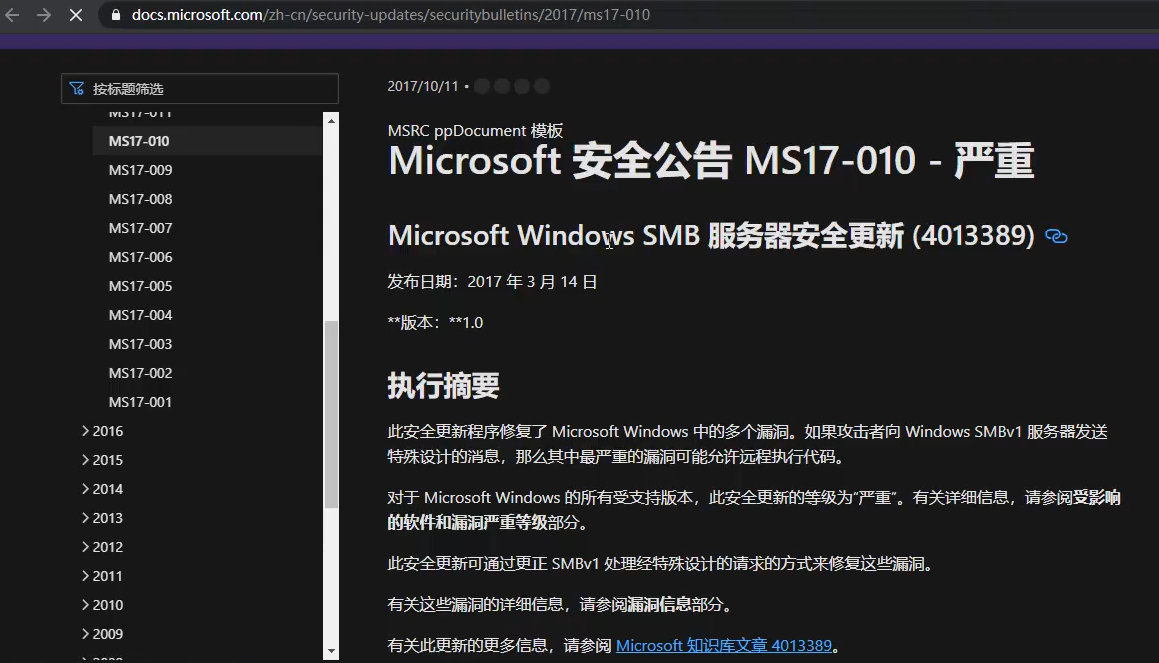This screenshot has height=663, width=1159.
Task: Focus the 按标题筛选 filter input
Action: (200, 89)
